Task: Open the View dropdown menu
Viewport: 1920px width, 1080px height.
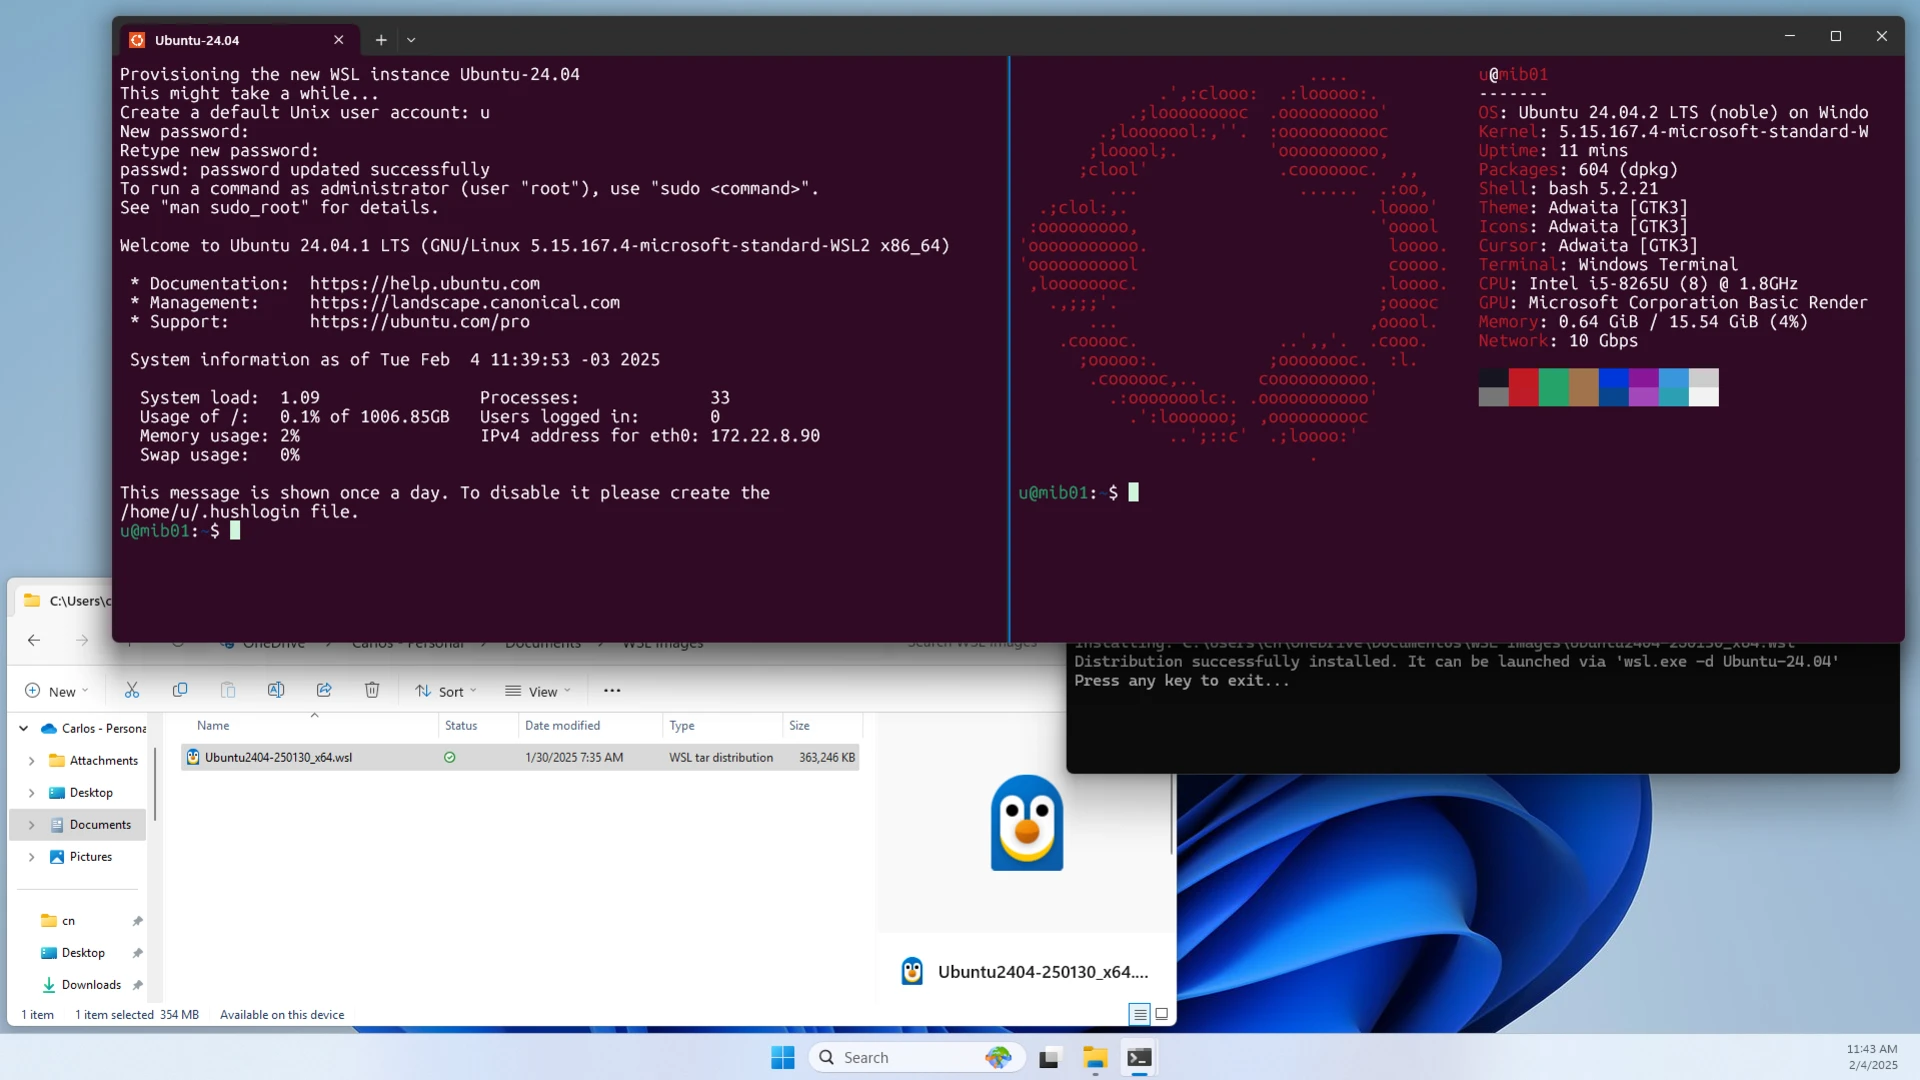Action: [x=539, y=690]
